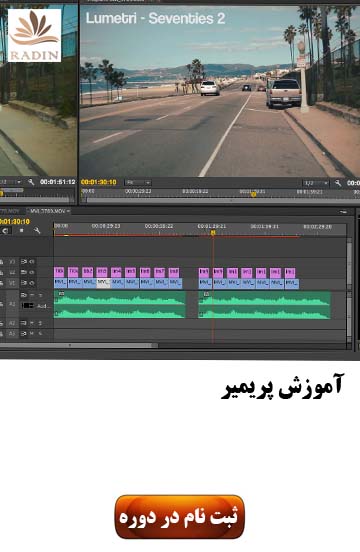Select the highlighted white MVI_ clip on V1
This screenshot has width=360, height=552.
pyautogui.click(x=103, y=283)
